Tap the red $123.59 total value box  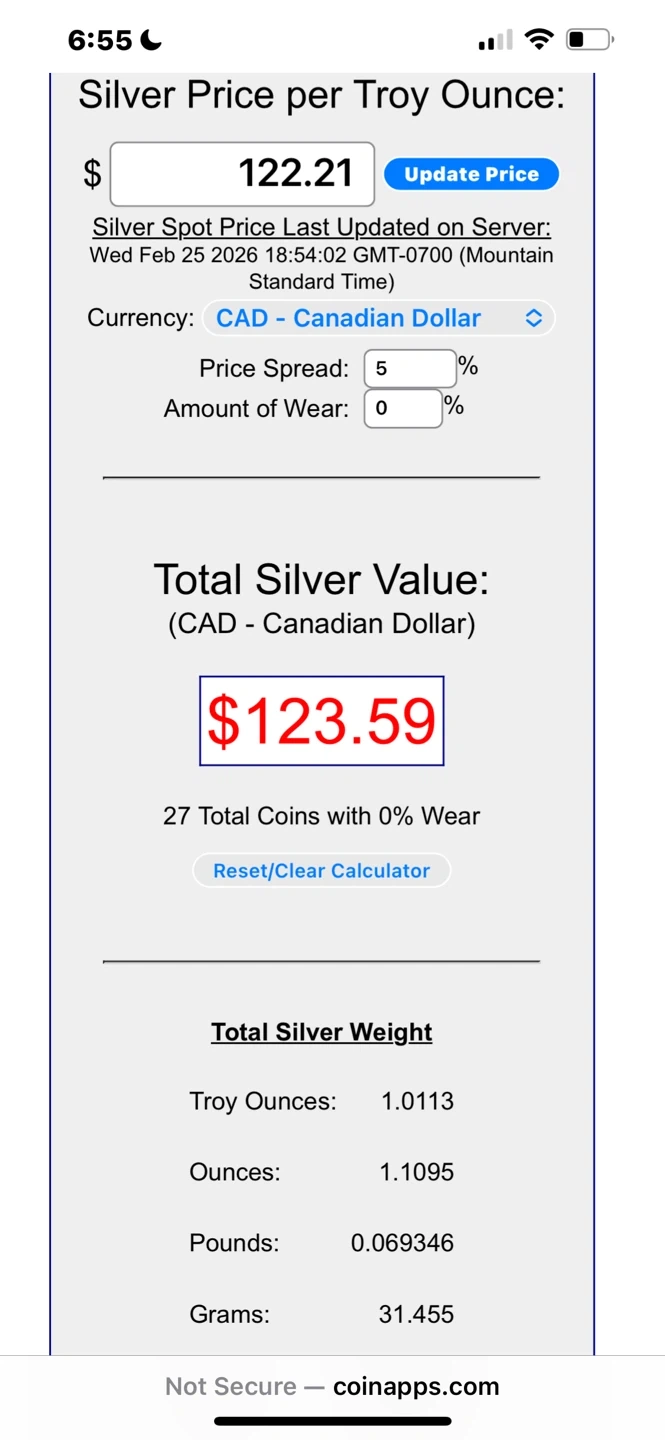(x=321, y=721)
